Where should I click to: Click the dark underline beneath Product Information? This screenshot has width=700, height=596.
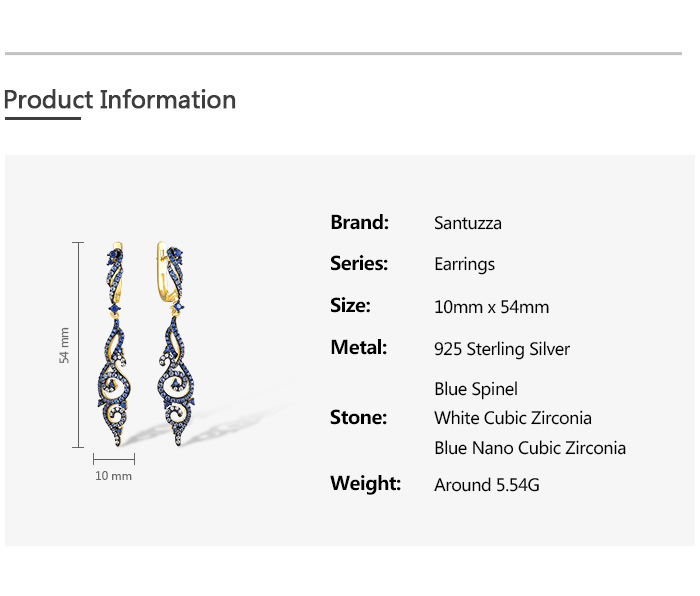(x=42, y=118)
